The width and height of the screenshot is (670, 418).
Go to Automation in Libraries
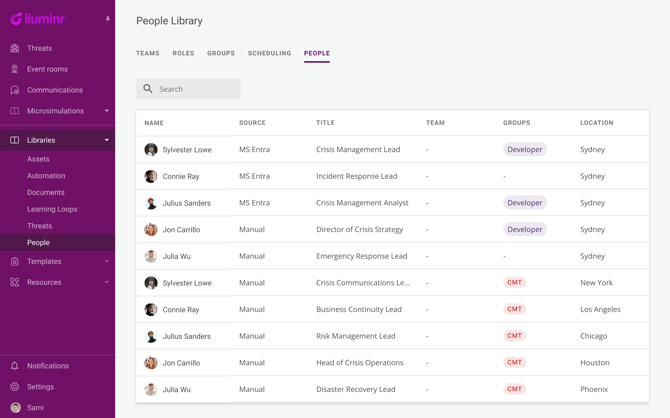click(x=46, y=176)
